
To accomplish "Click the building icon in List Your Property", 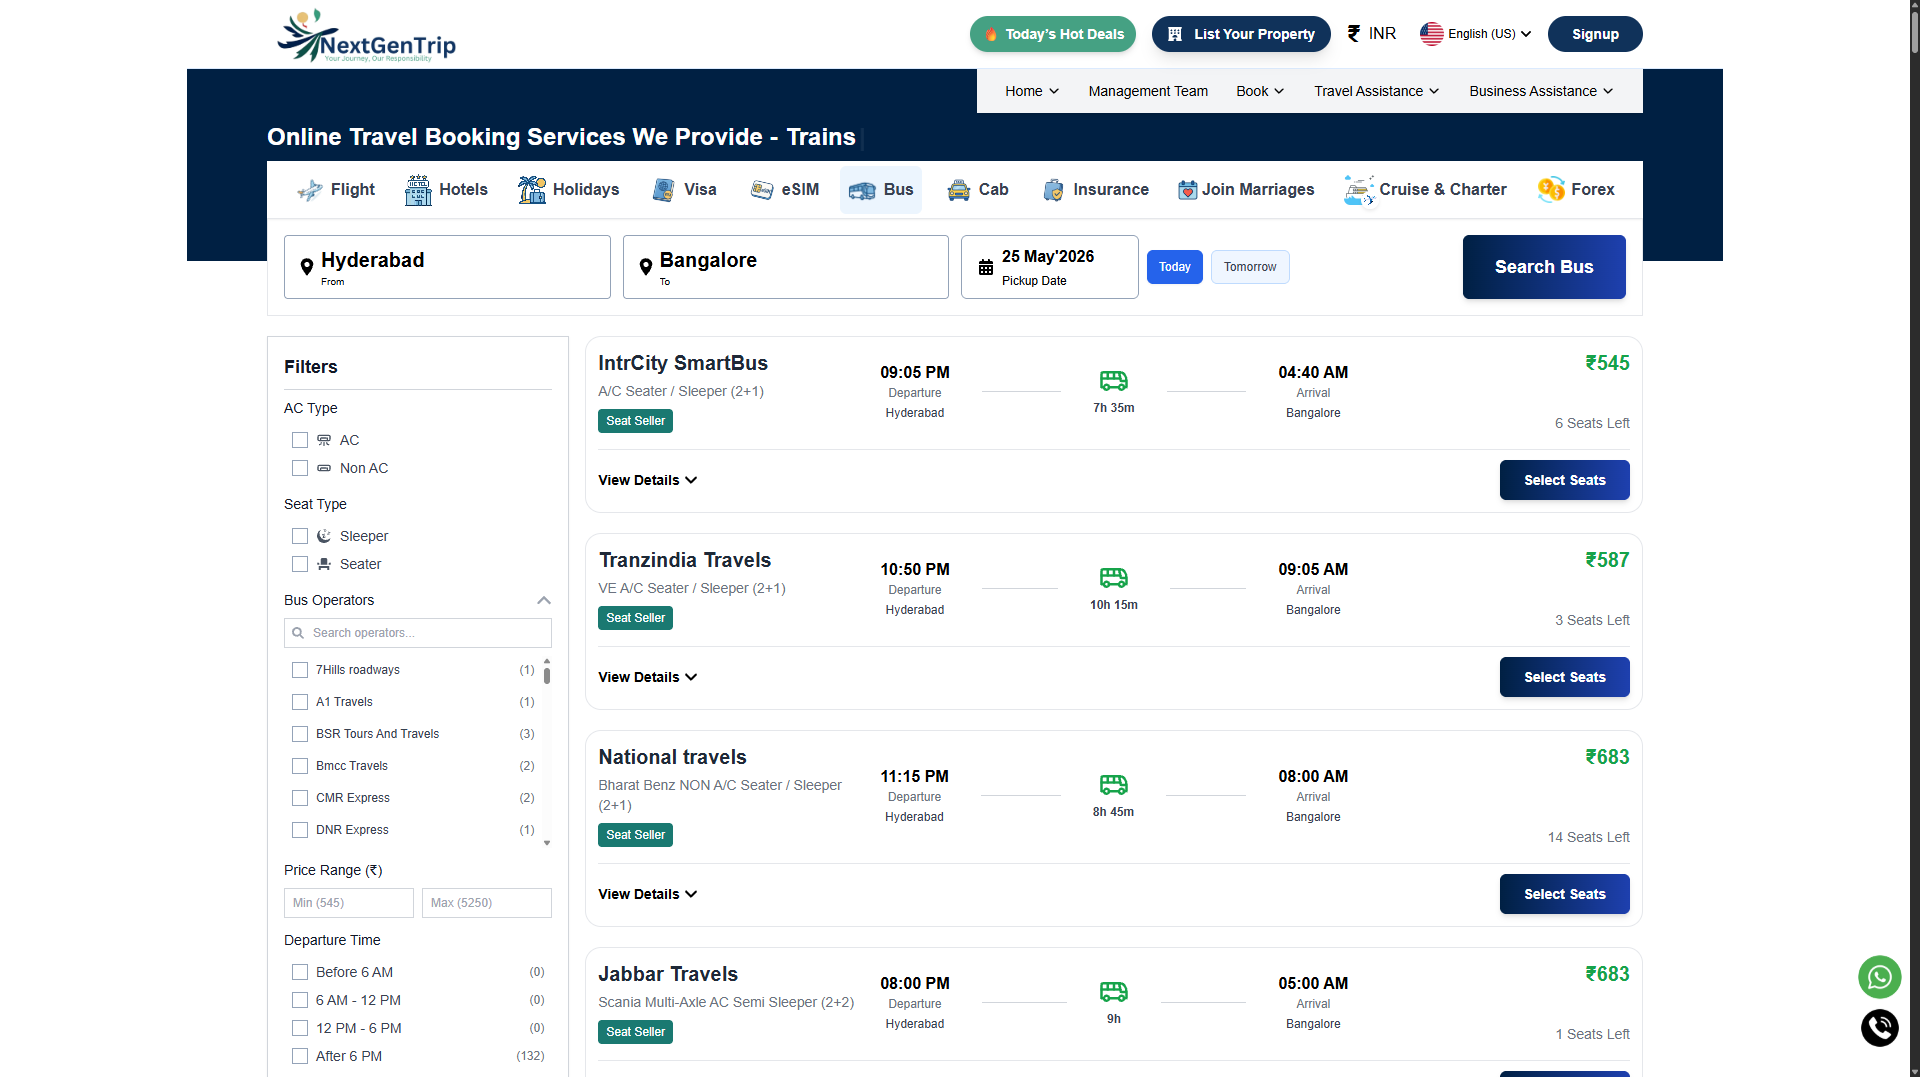I will click(1175, 34).
